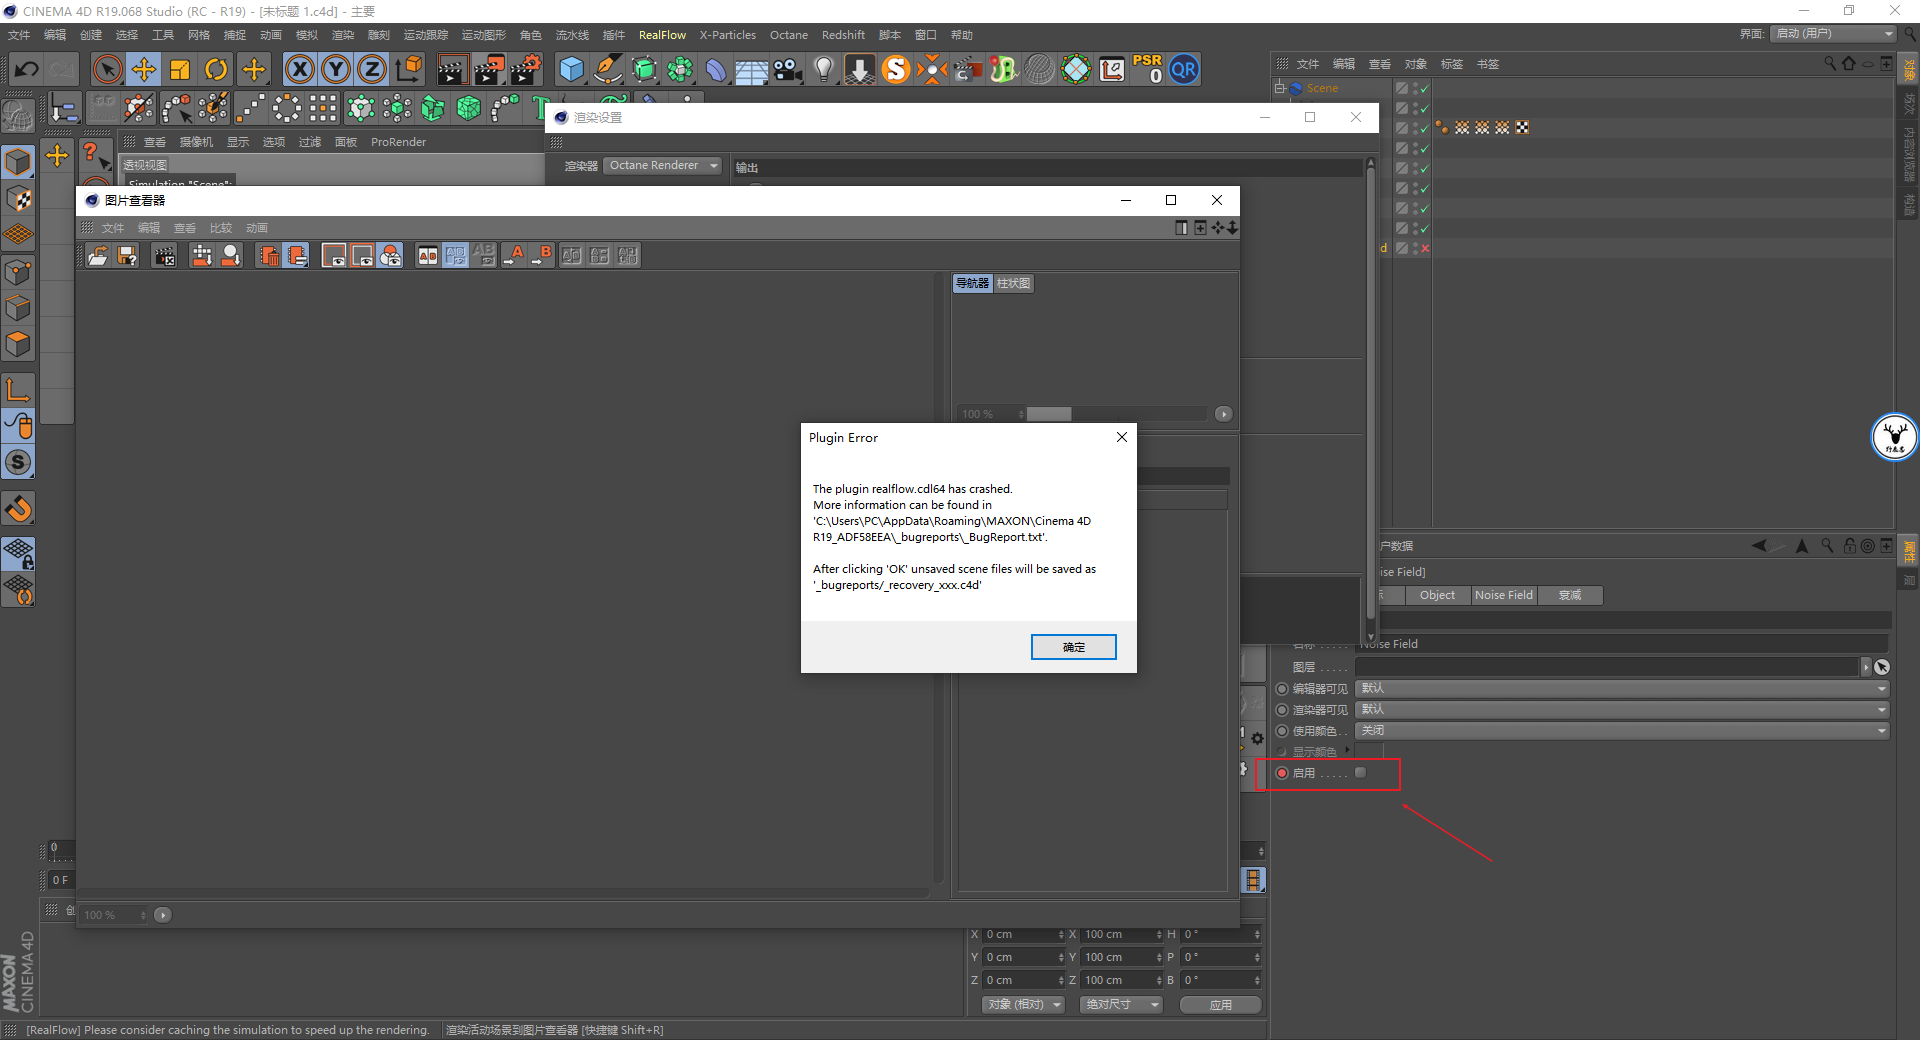The height and width of the screenshot is (1040, 1920).
Task: Toggle Y axis lock
Action: point(336,69)
